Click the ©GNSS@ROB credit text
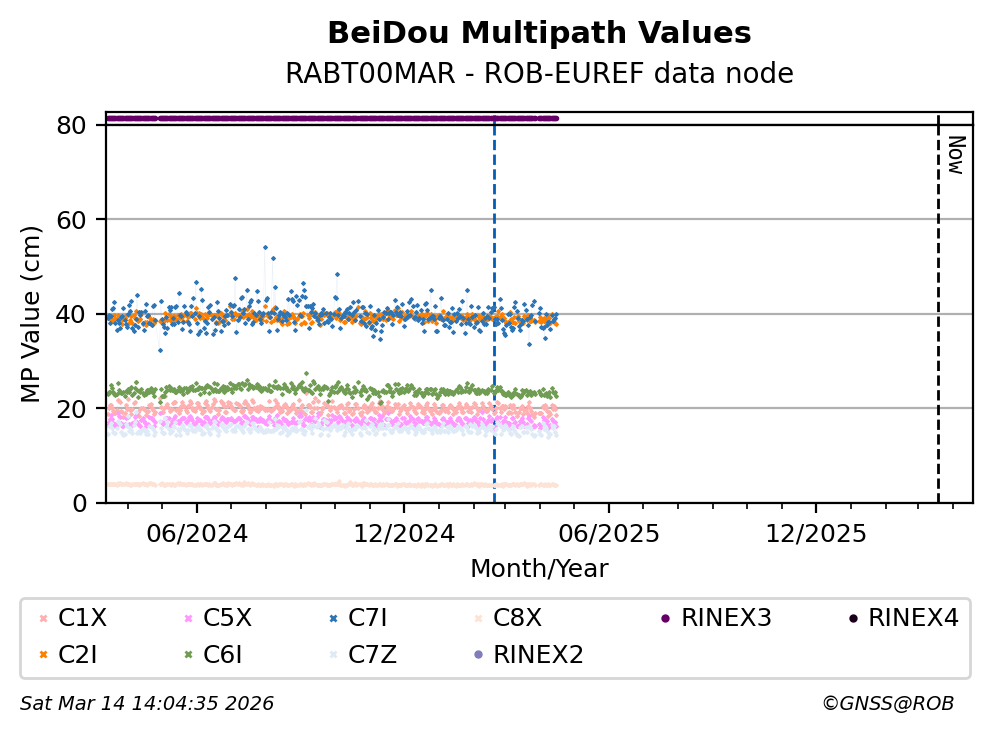This screenshot has height=734, width=993. coord(887,704)
